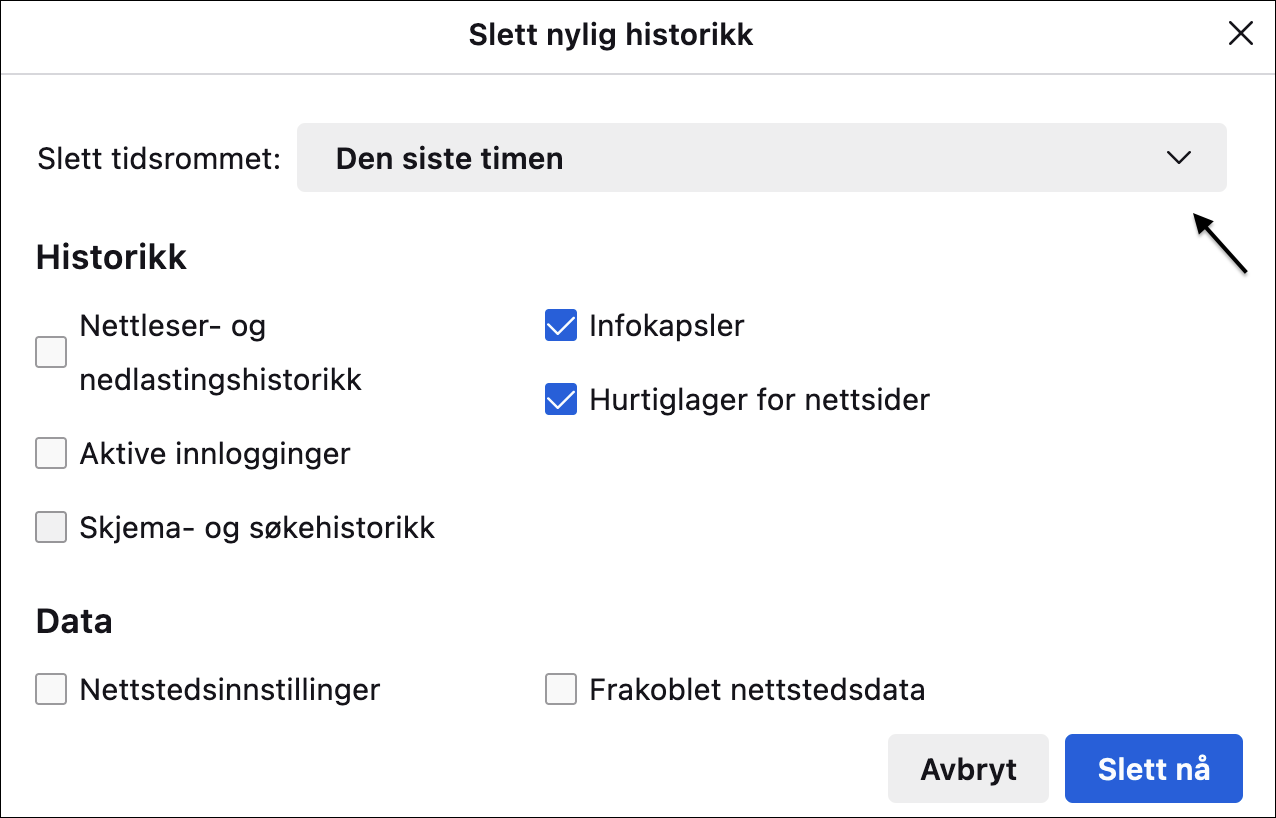
Task: Tick the Aktive innlogginger checkbox
Action: [x=51, y=453]
